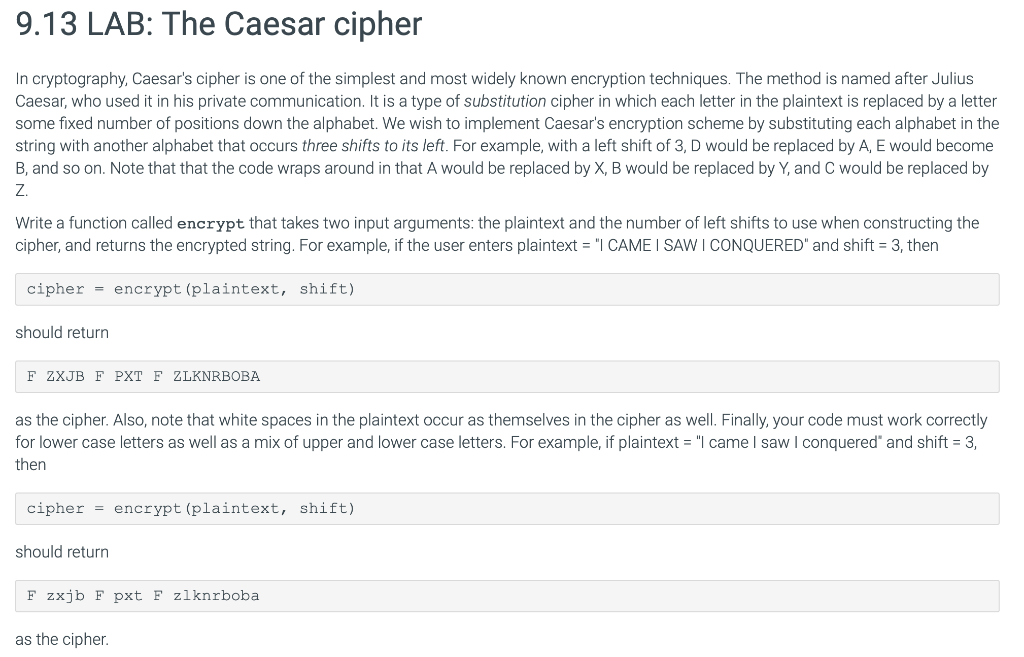The image size is (1024, 657).
Task: Click the bold 'encrypt' function name
Action: click(210, 224)
